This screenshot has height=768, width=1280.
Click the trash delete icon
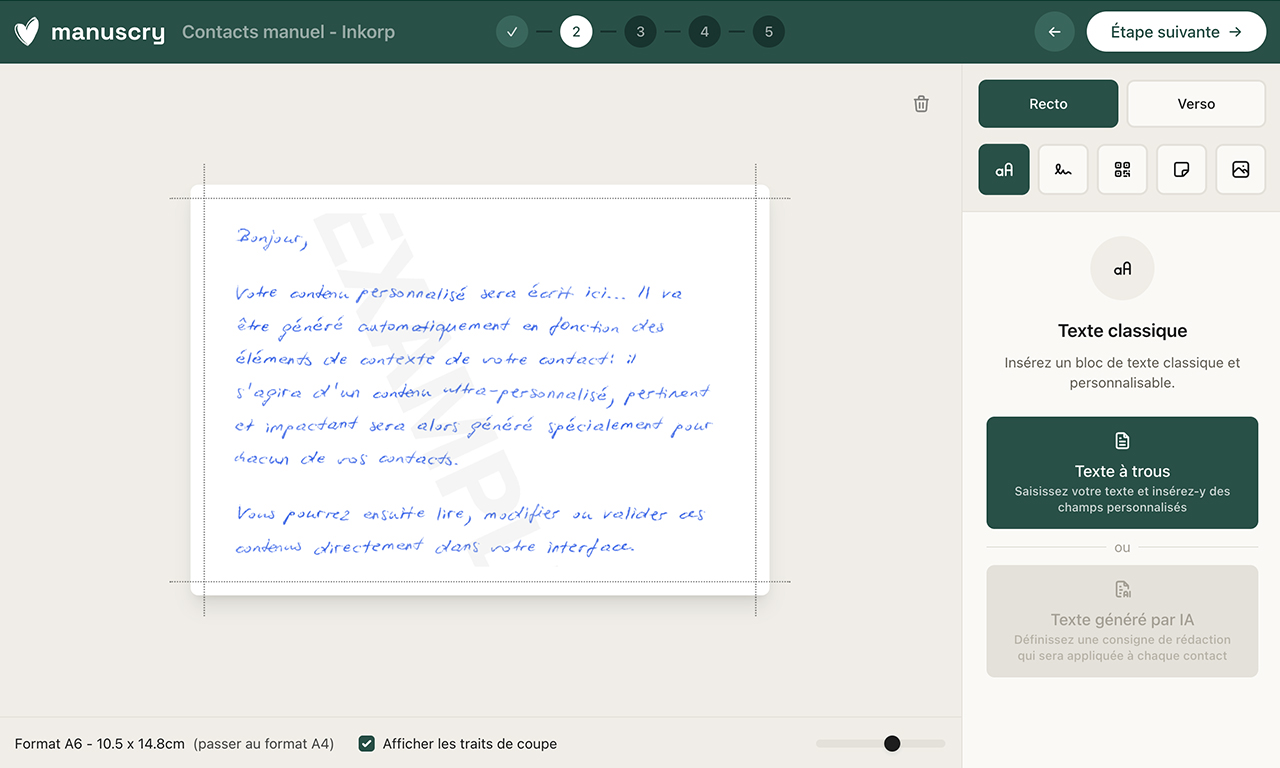coord(921,104)
